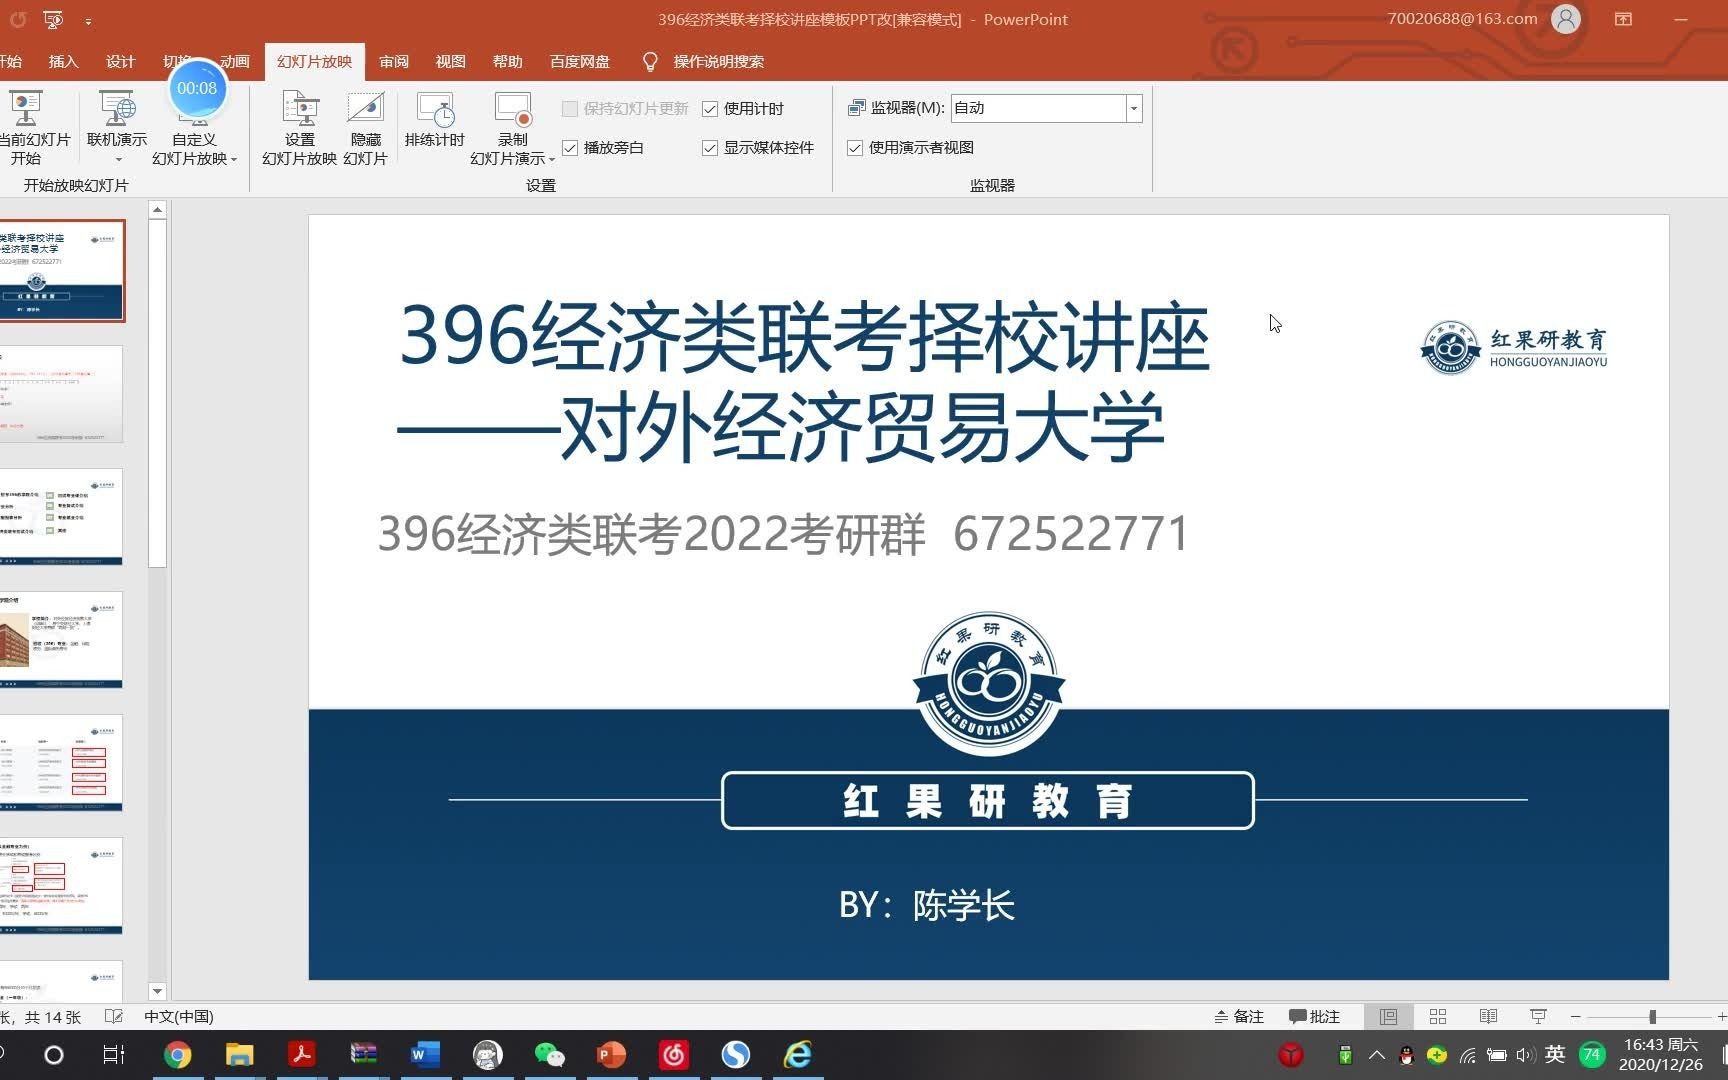Open Internet Explorer from taskbar
This screenshot has height=1080, width=1728.
click(797, 1055)
